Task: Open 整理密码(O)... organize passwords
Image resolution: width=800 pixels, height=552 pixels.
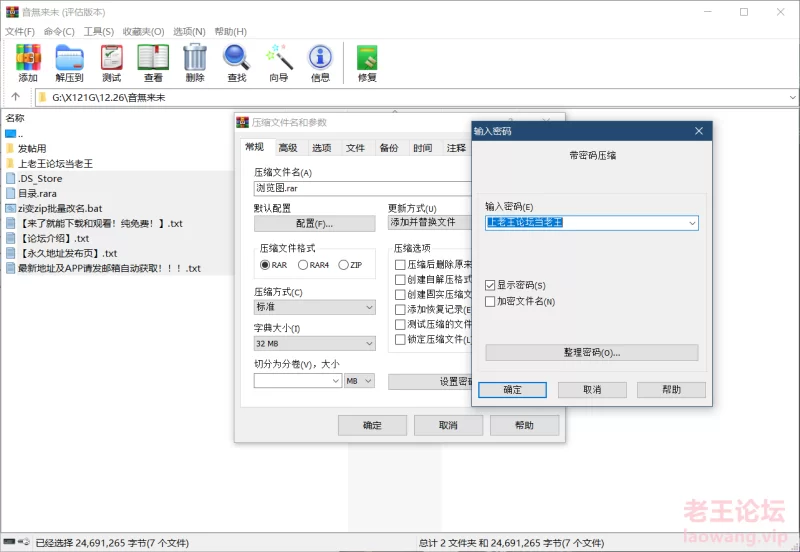Action: (592, 353)
